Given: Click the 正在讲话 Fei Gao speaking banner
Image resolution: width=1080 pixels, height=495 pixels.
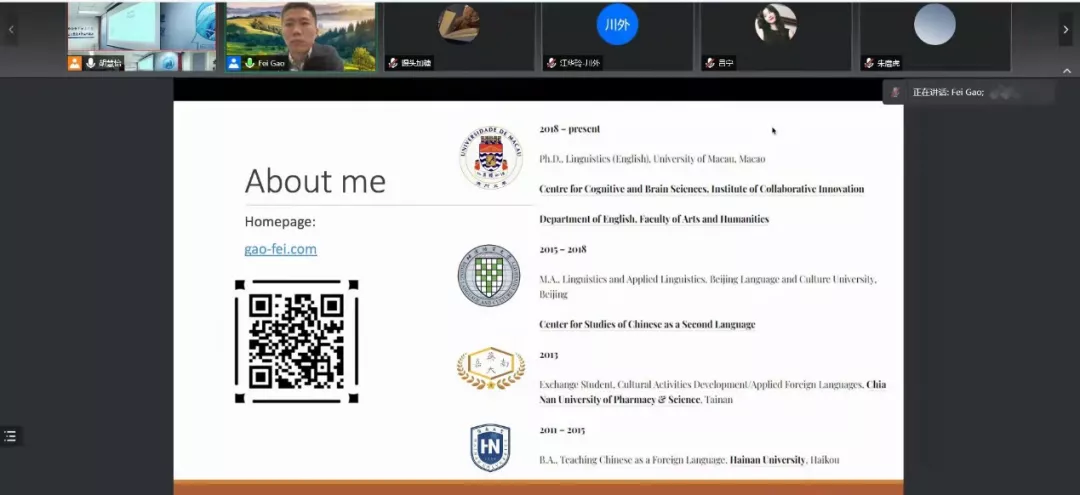Looking at the screenshot, I should pyautogui.click(x=968, y=92).
